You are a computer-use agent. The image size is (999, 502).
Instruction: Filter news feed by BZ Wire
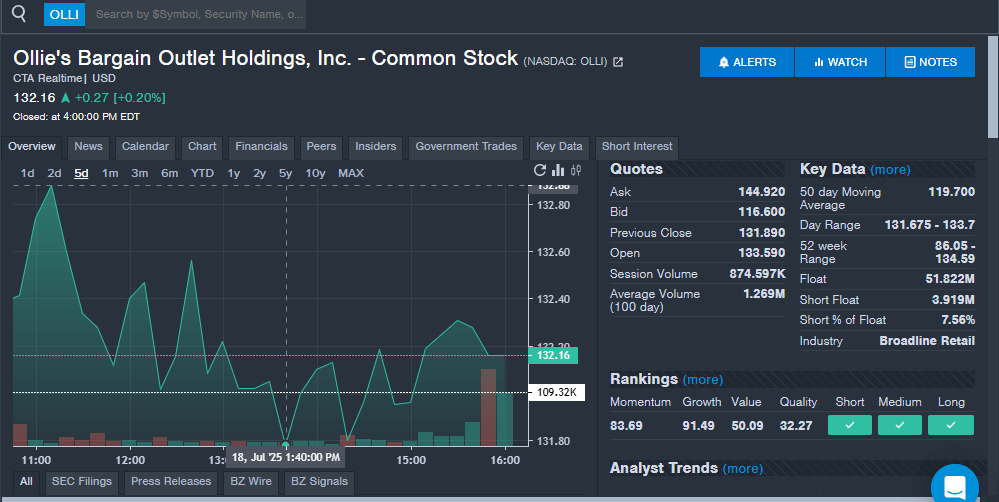coord(251,482)
